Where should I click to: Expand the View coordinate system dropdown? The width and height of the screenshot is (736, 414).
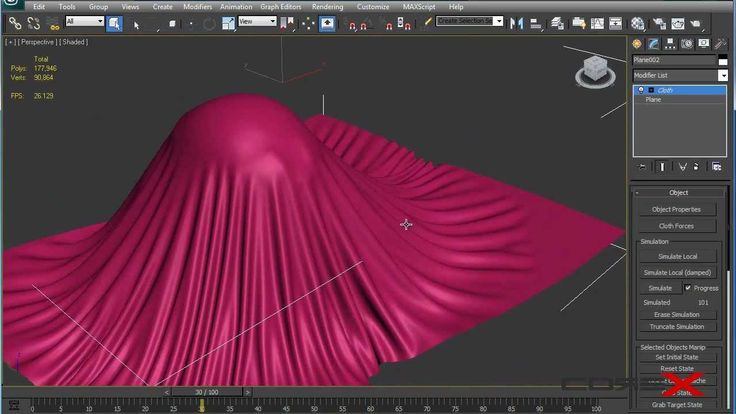click(257, 21)
